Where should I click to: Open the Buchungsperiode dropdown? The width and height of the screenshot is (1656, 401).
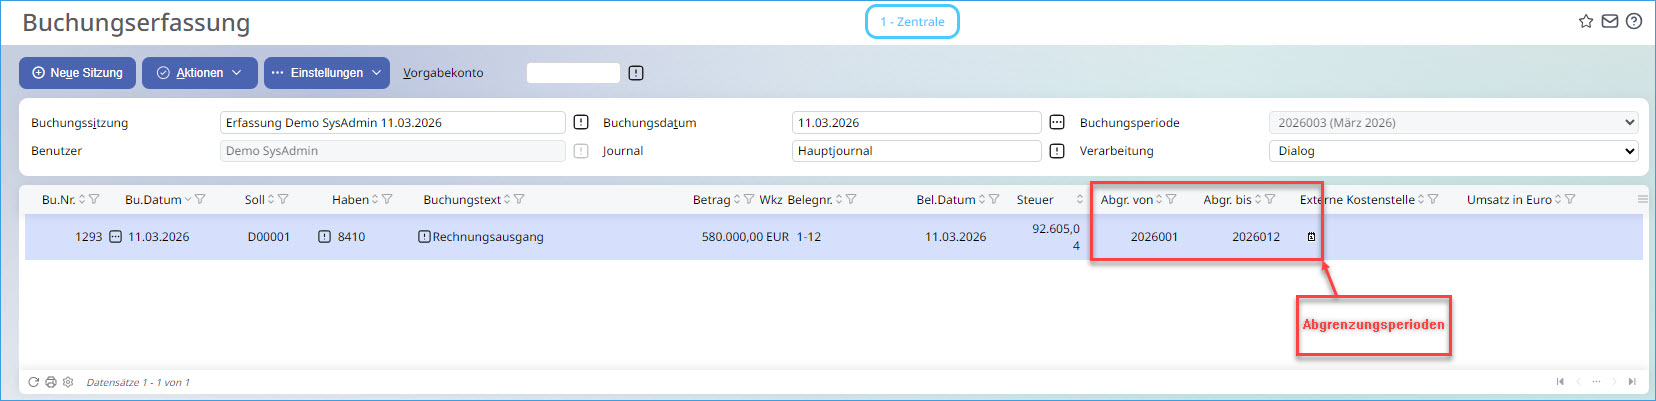coord(1453,122)
